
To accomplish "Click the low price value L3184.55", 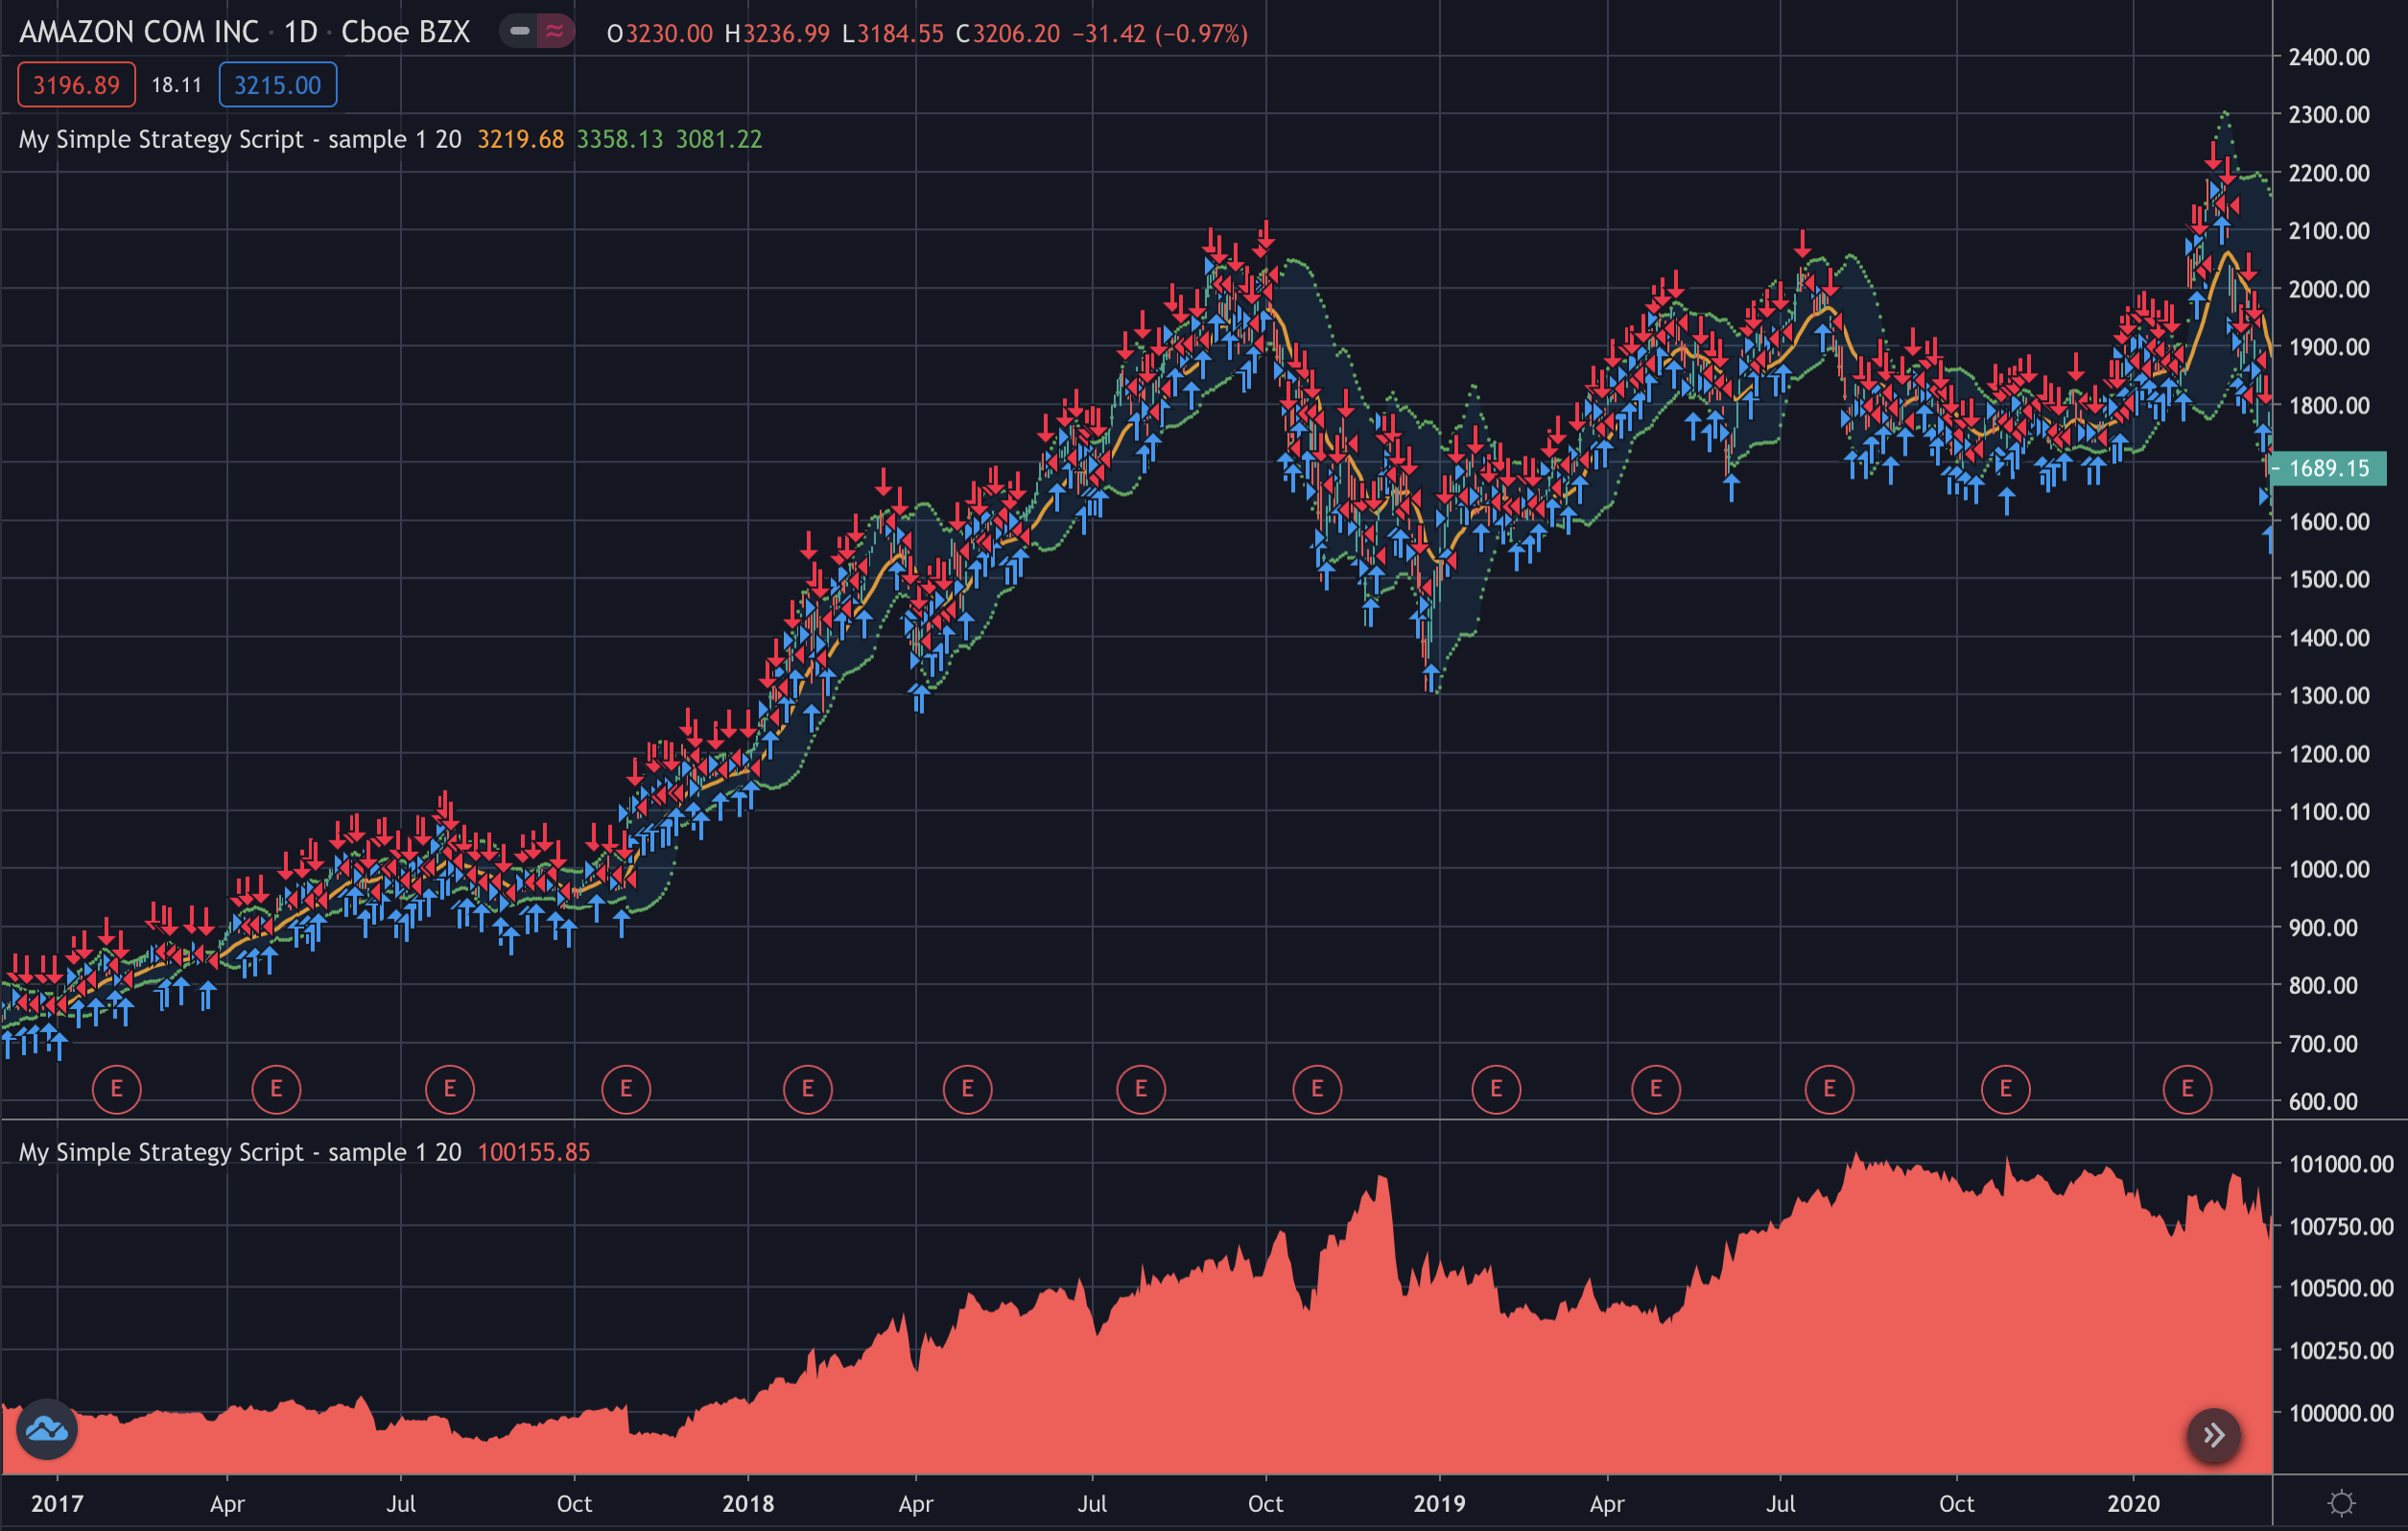I will tap(893, 34).
